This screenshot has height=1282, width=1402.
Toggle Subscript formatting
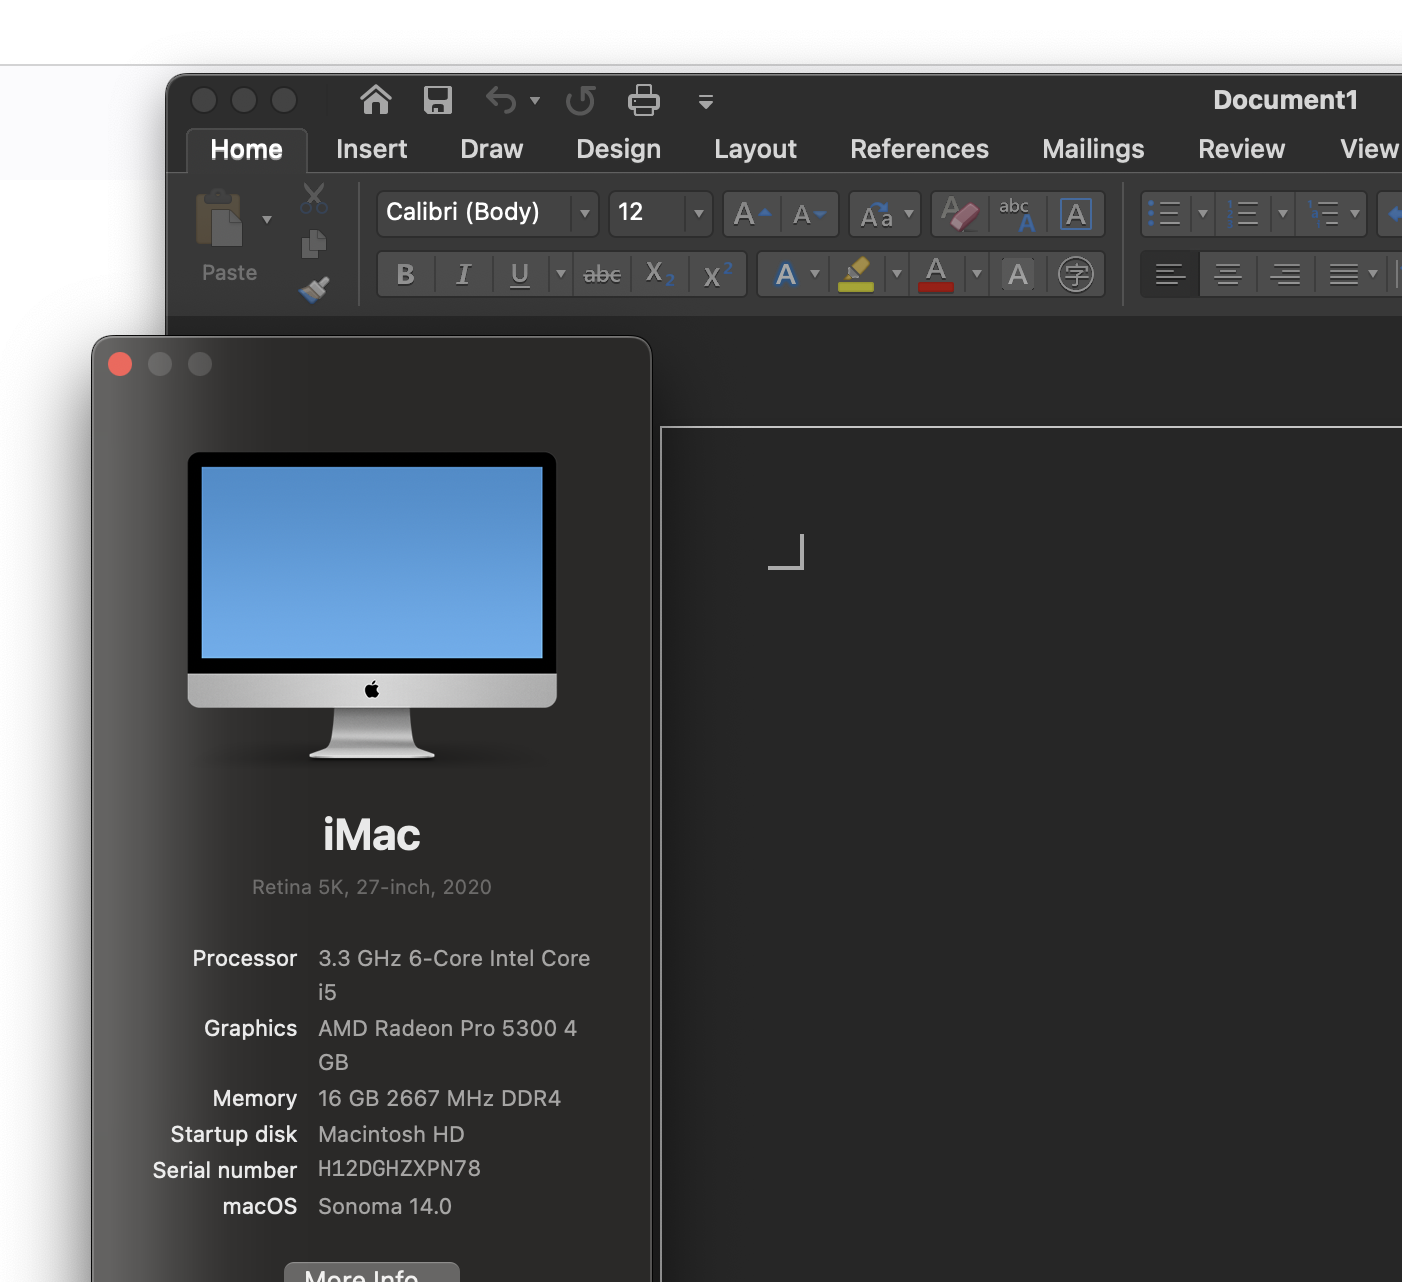click(659, 274)
